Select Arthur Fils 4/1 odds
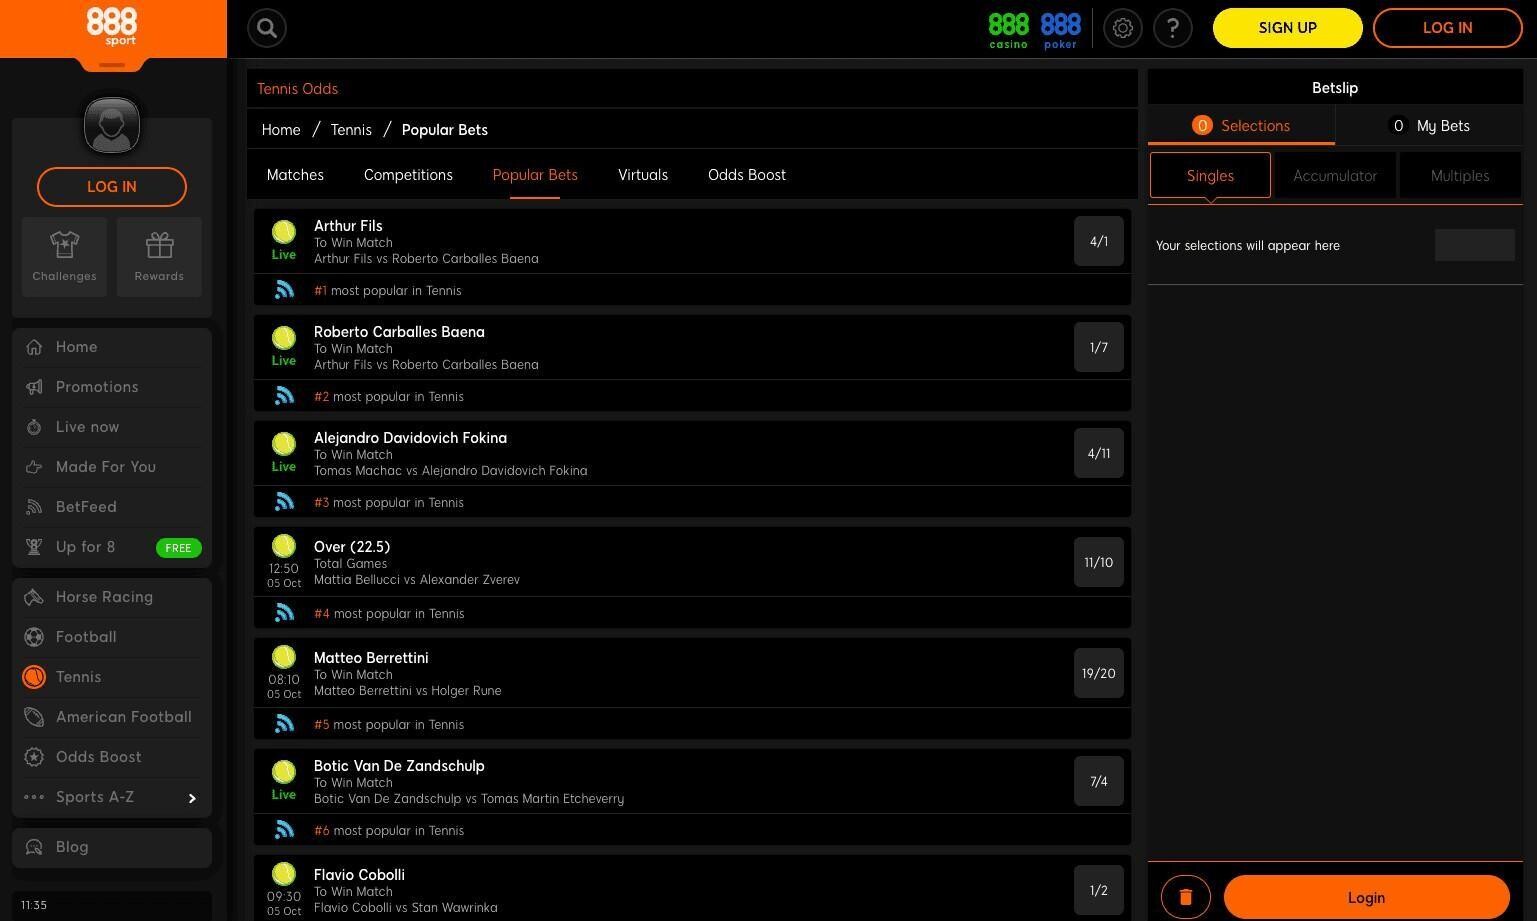1537x921 pixels. [x=1099, y=241]
